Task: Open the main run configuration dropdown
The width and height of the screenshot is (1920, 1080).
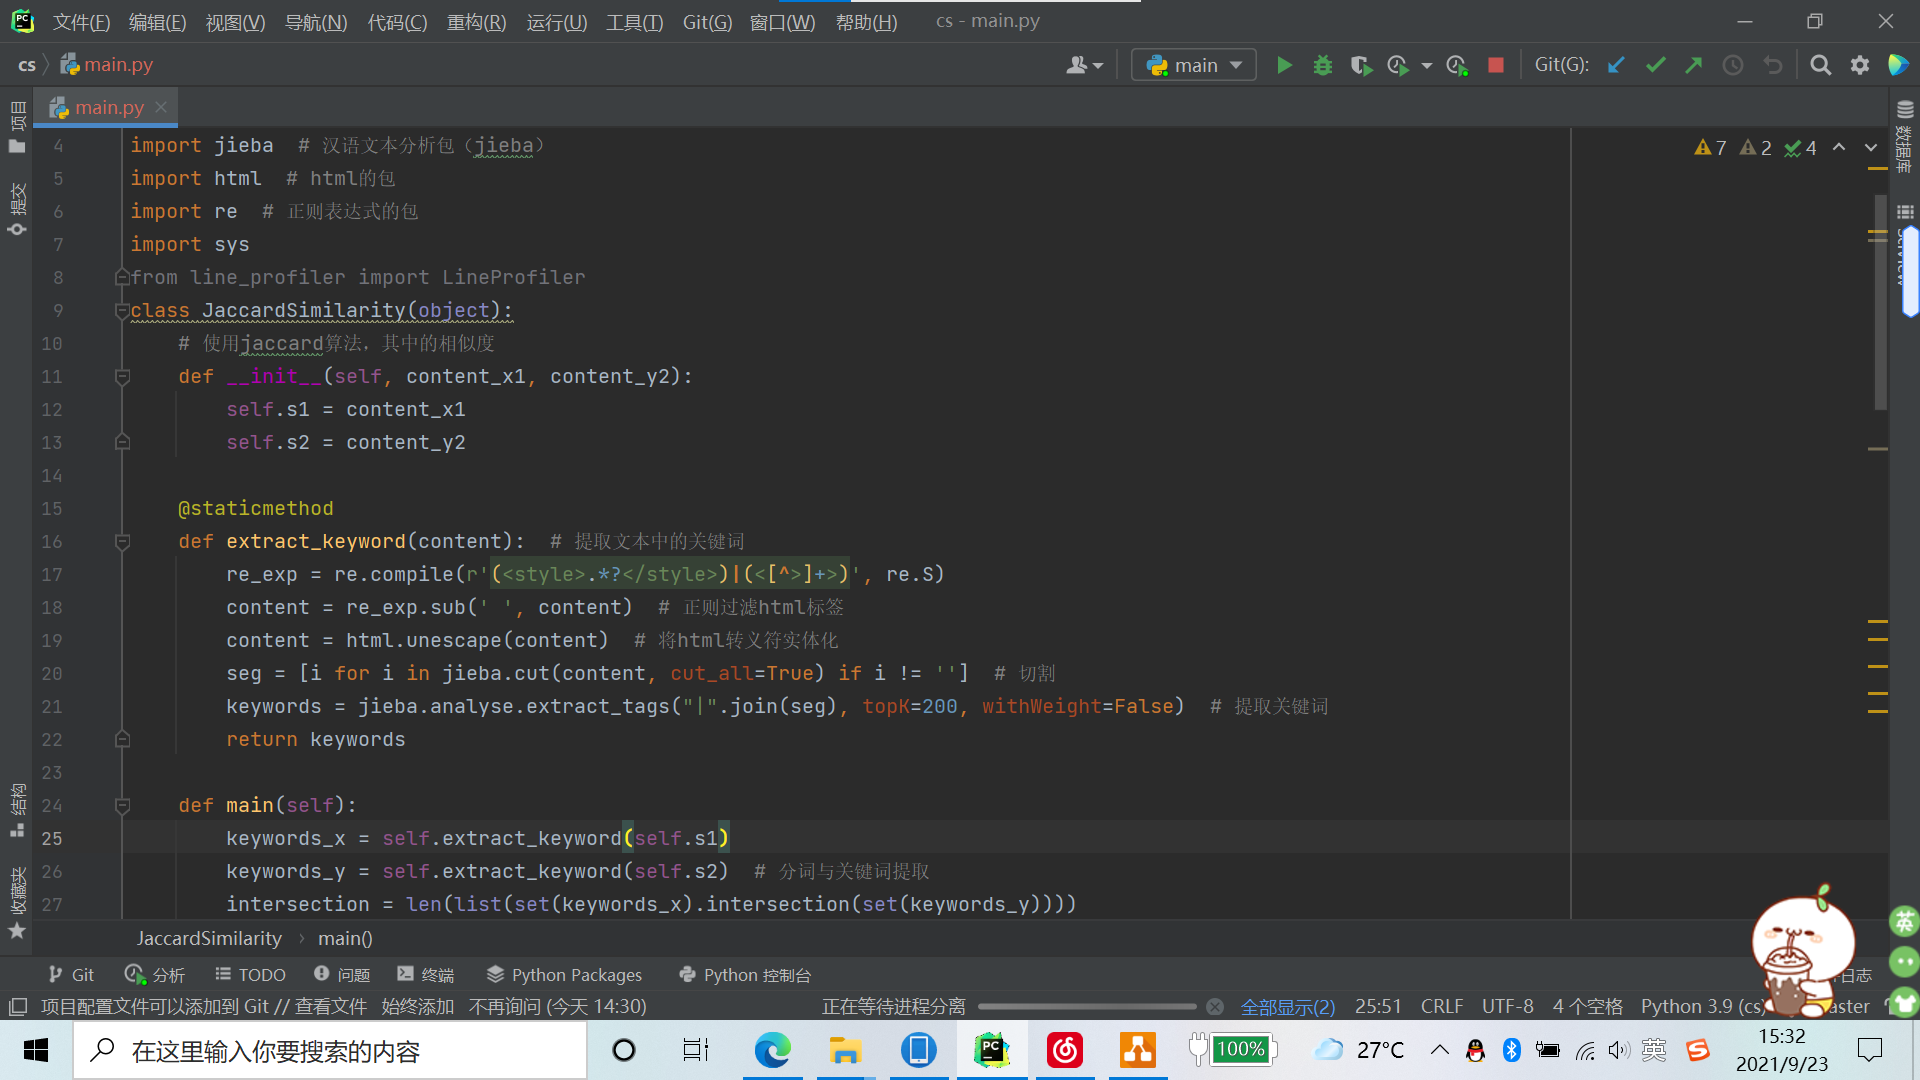Action: 1195,65
